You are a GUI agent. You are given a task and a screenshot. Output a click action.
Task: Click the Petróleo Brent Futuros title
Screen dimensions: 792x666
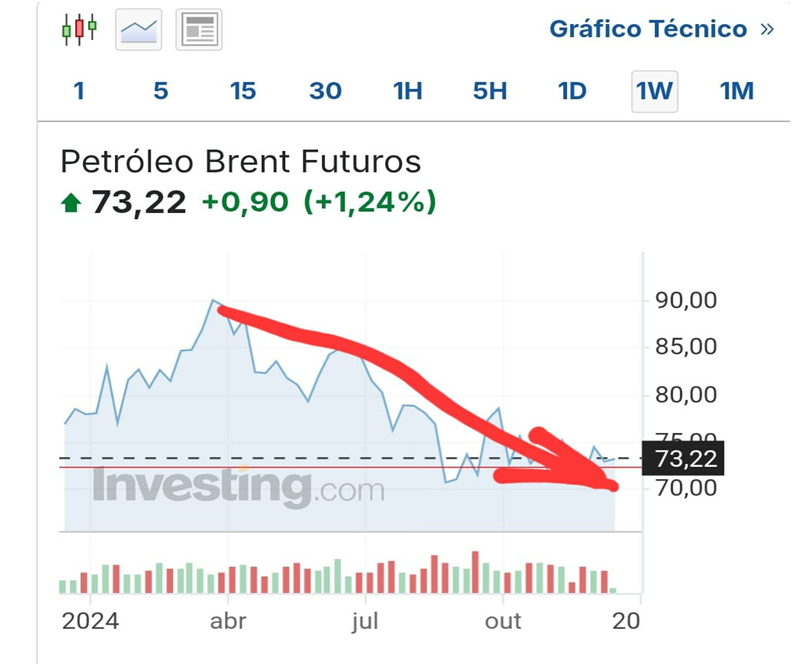tap(241, 162)
